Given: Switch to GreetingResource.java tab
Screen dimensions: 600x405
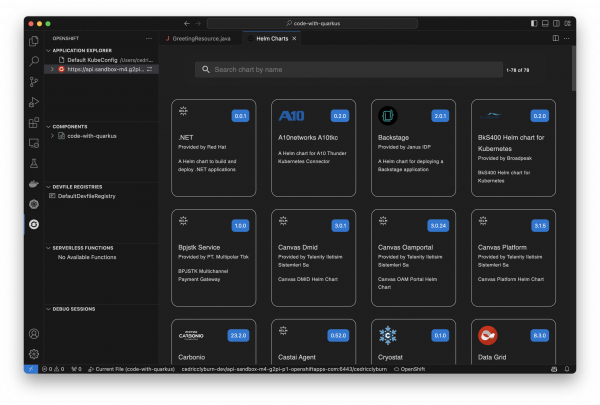Looking at the screenshot, I should point(200,38).
